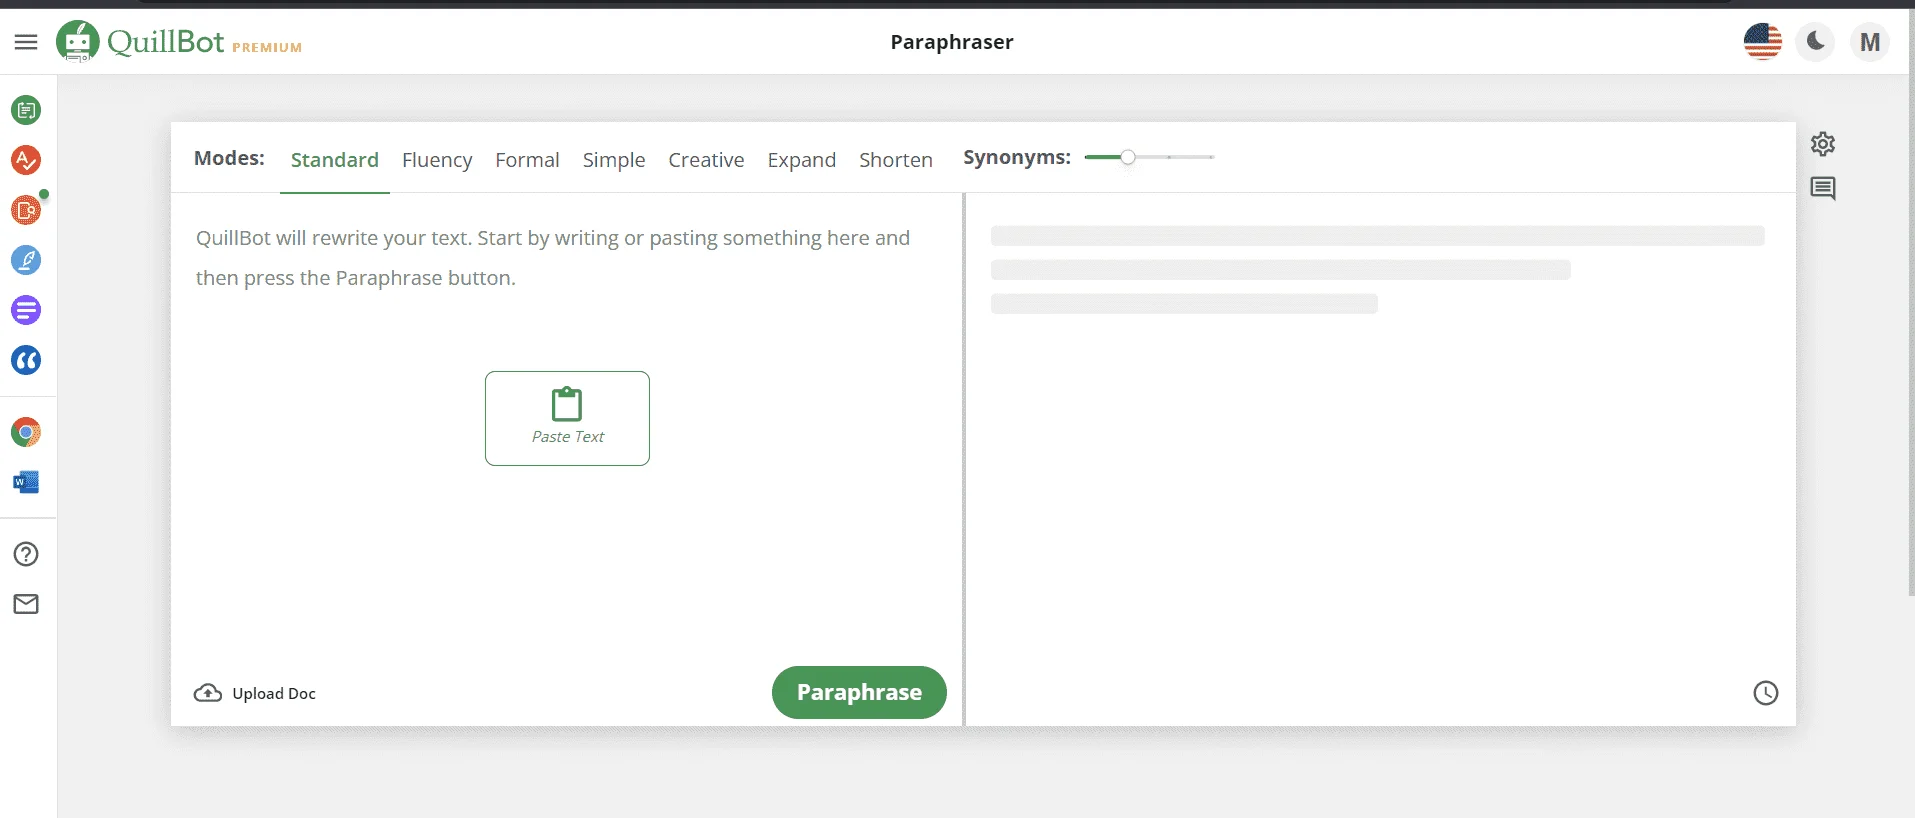Open the Citation Generator quote icon
Viewport: 1915px width, 818px height.
pos(26,360)
